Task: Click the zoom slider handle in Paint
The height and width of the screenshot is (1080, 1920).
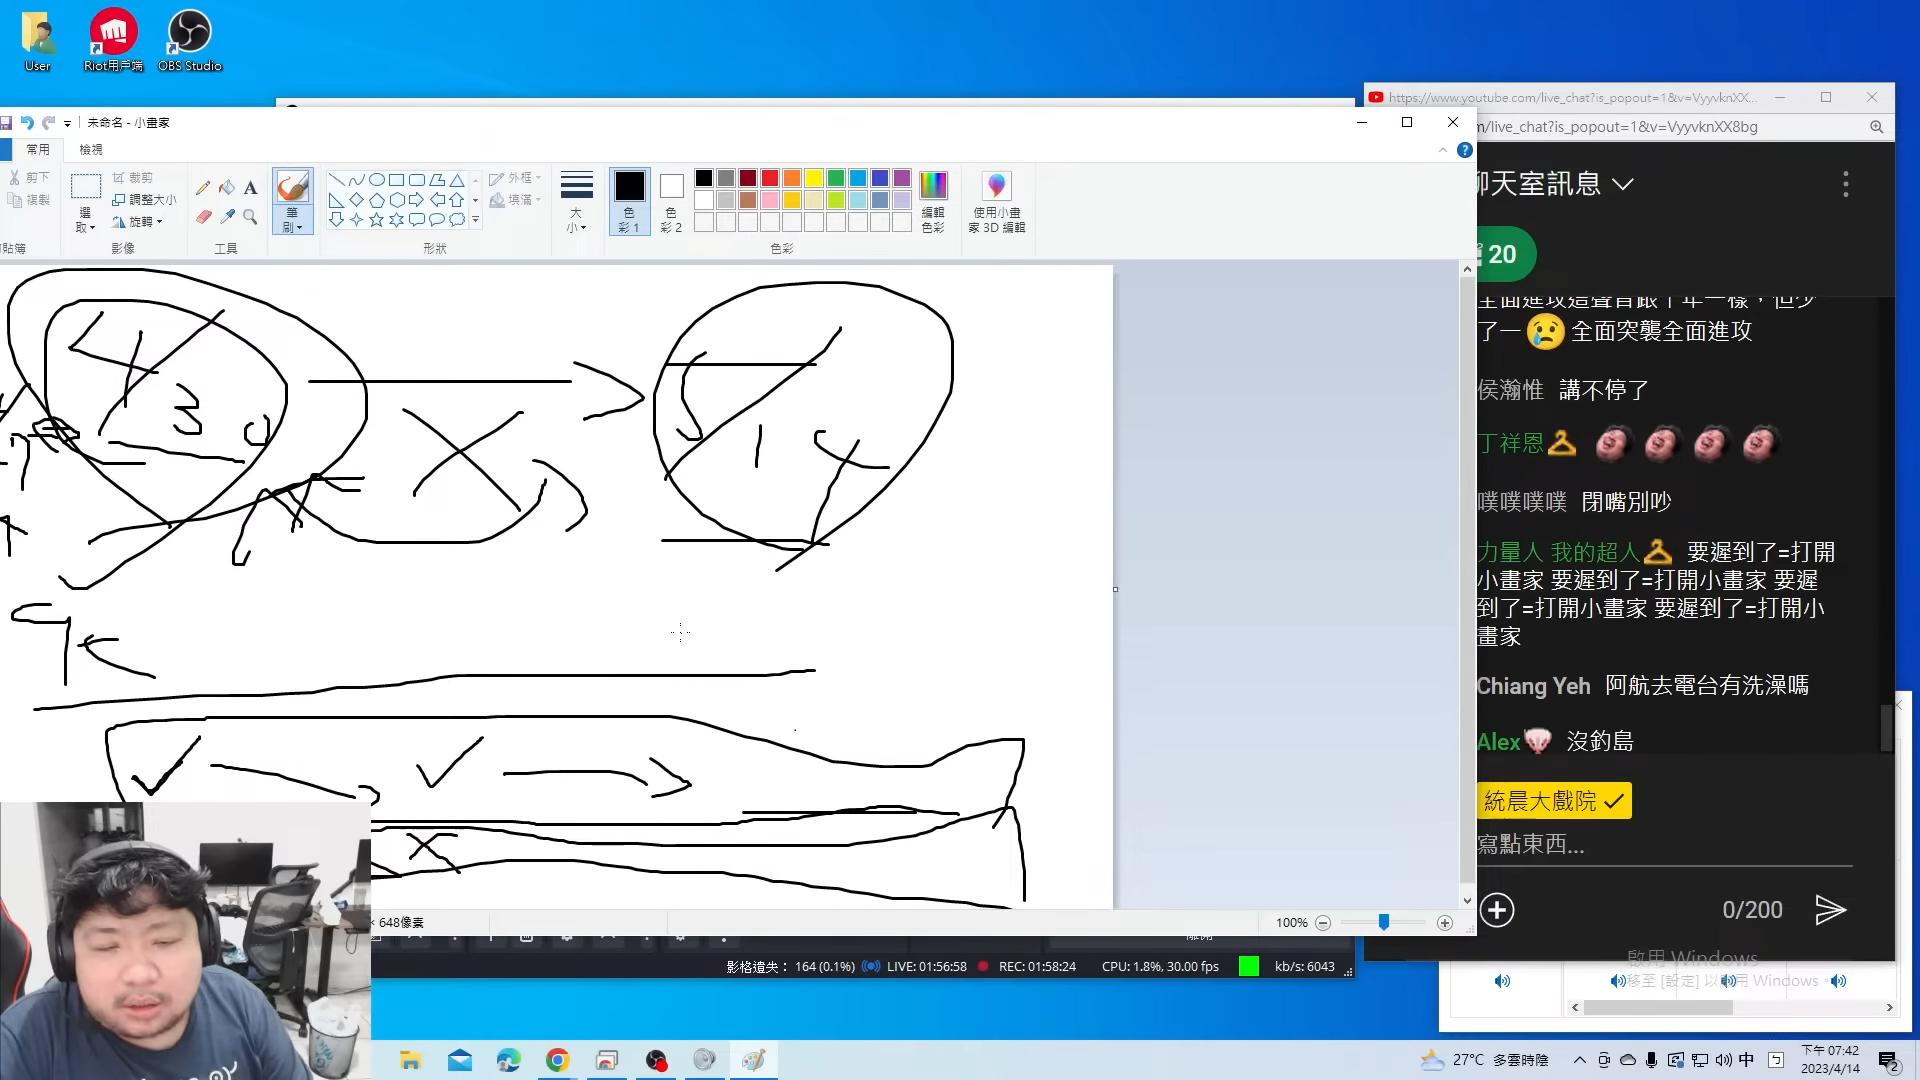Action: (1384, 922)
